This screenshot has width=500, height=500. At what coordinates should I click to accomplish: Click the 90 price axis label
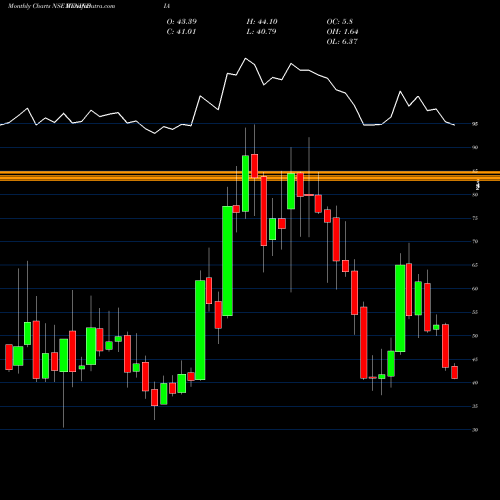[475, 147]
